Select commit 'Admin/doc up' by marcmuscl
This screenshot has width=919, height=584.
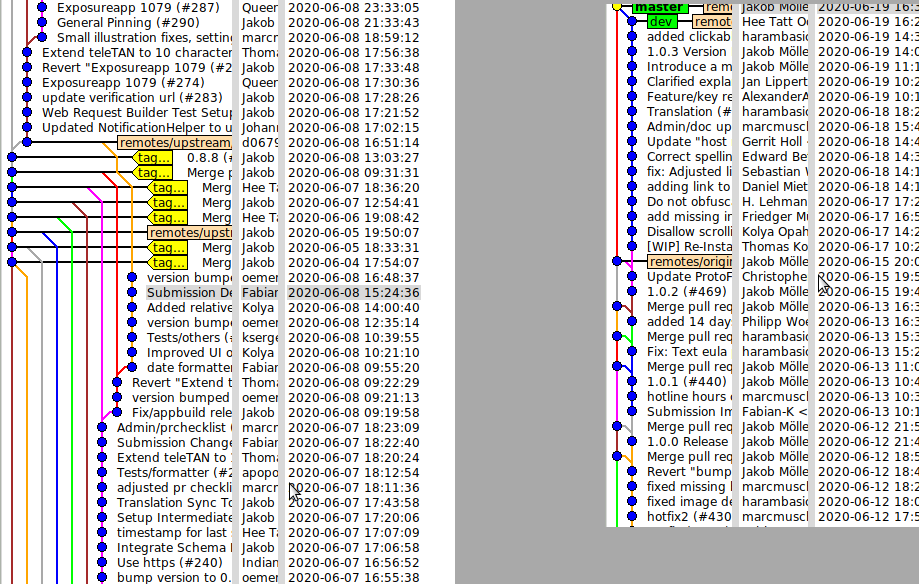(689, 127)
